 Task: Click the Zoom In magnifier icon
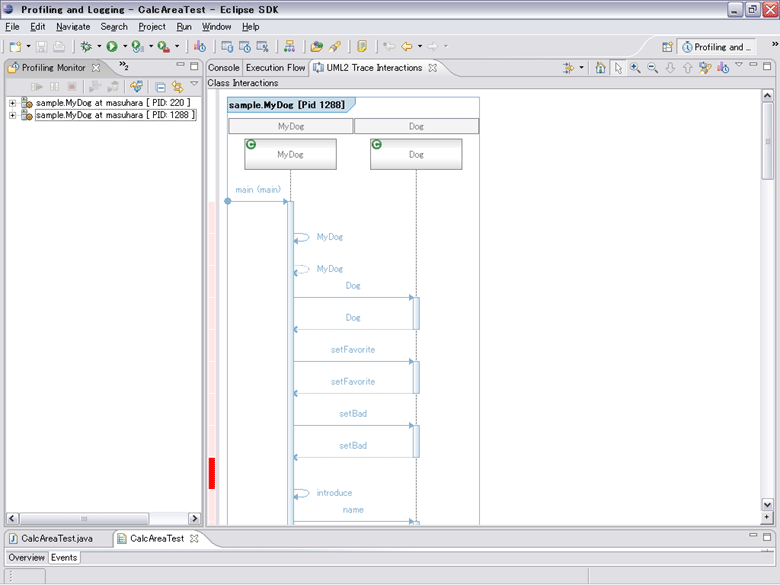[x=635, y=68]
